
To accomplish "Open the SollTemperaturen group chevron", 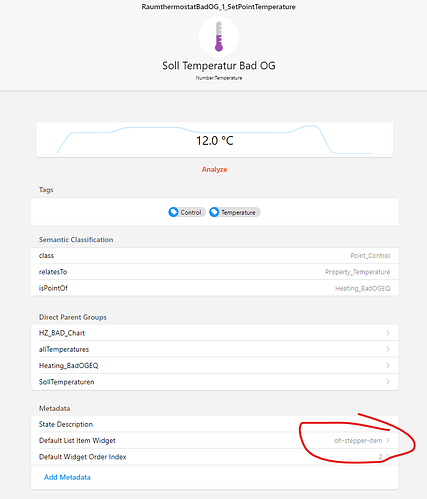I will (x=388, y=382).
